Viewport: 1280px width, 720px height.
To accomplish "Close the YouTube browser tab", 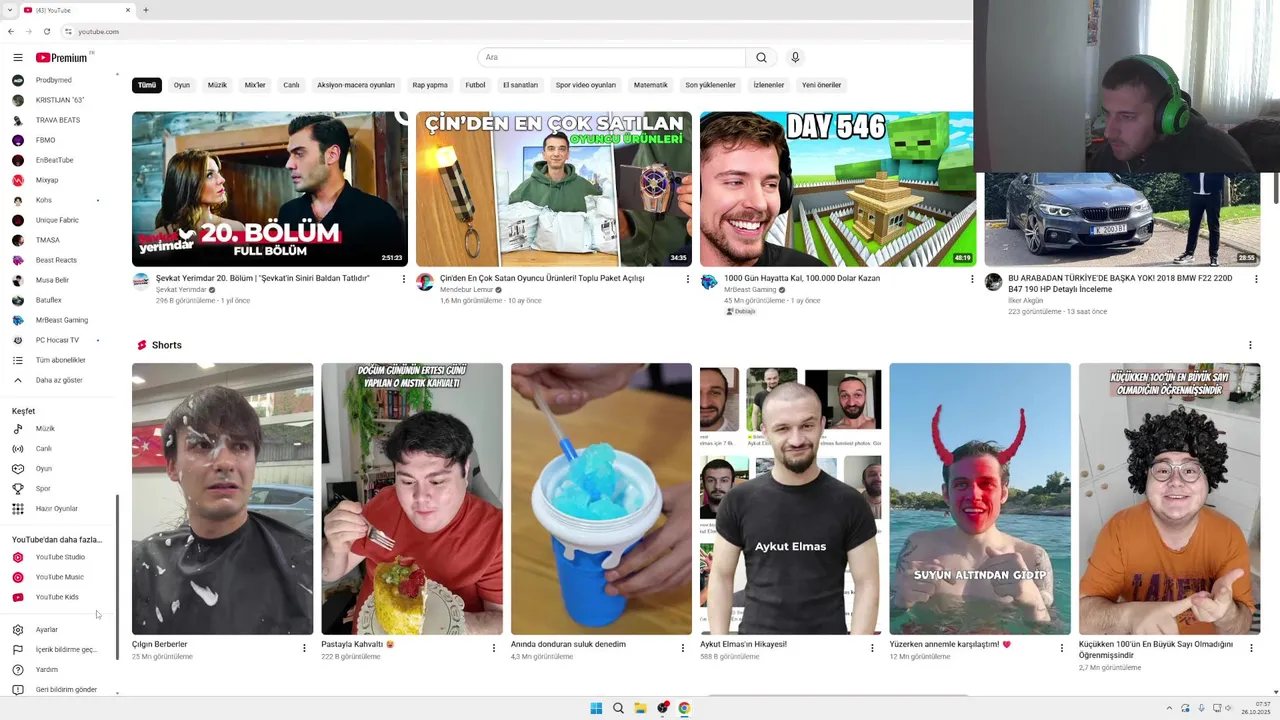I will pyautogui.click(x=128, y=10).
